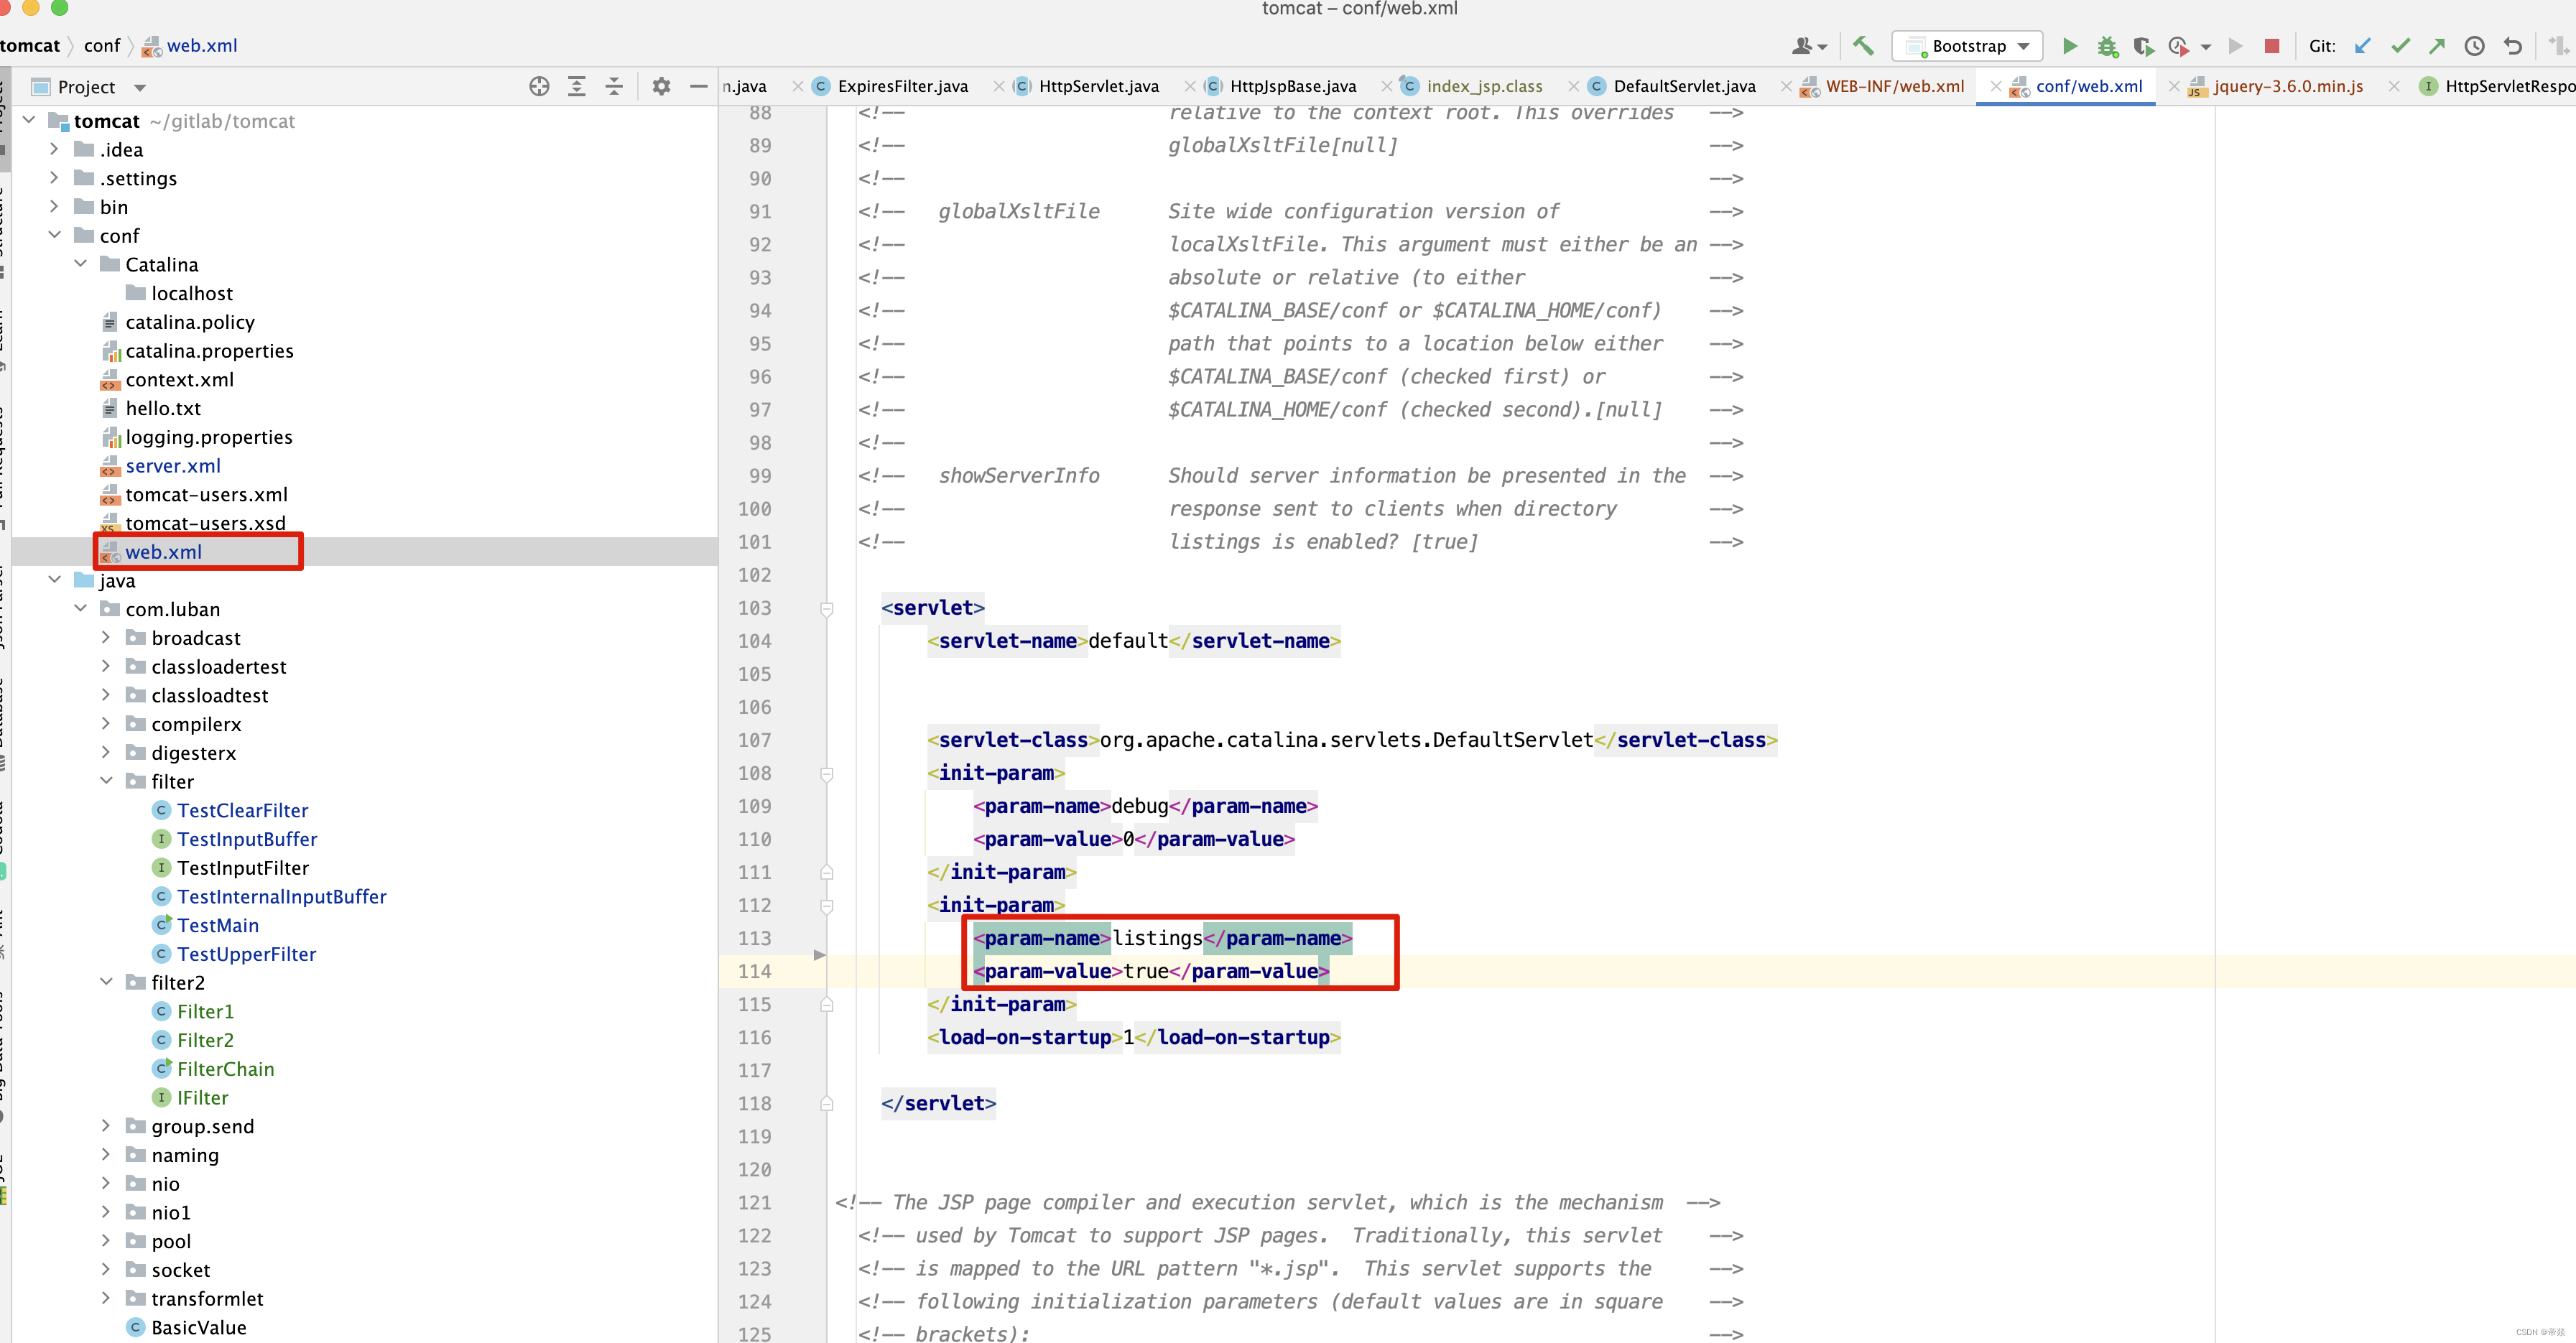Build project with the hammer icon

(1863, 46)
